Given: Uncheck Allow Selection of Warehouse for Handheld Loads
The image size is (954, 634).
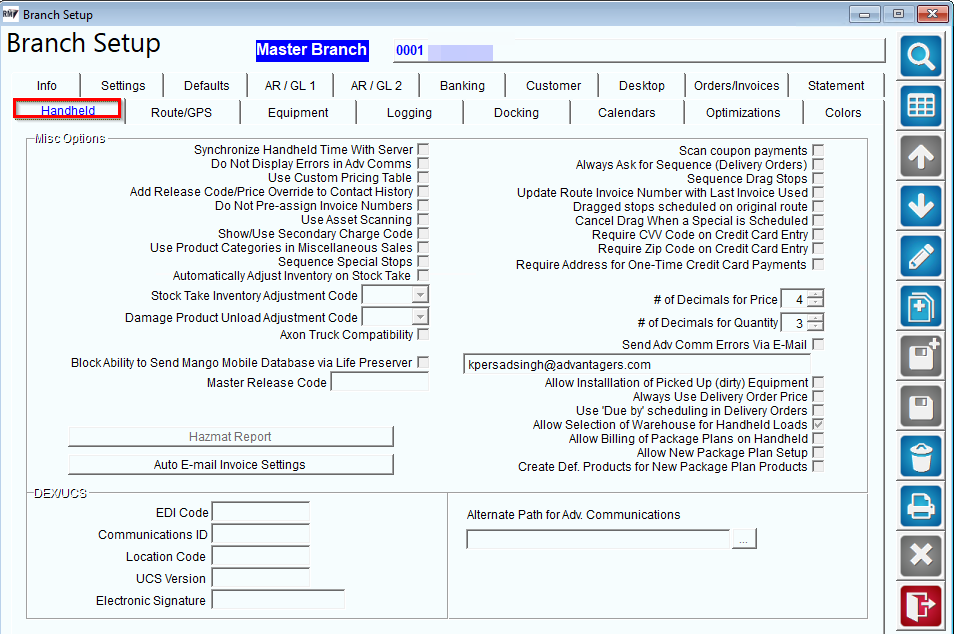Looking at the screenshot, I should (818, 424).
